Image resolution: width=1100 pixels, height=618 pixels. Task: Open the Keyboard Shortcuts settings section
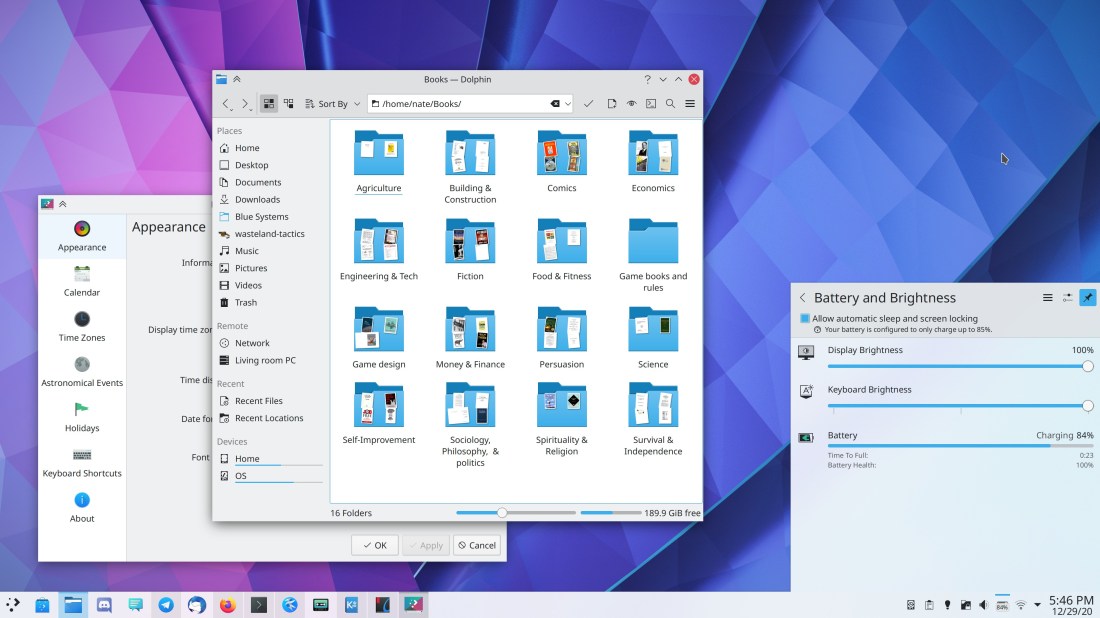82,462
